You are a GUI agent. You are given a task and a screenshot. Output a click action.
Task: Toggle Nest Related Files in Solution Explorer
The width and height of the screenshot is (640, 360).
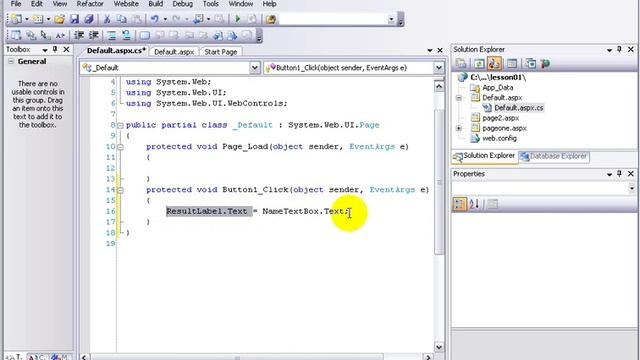click(494, 64)
